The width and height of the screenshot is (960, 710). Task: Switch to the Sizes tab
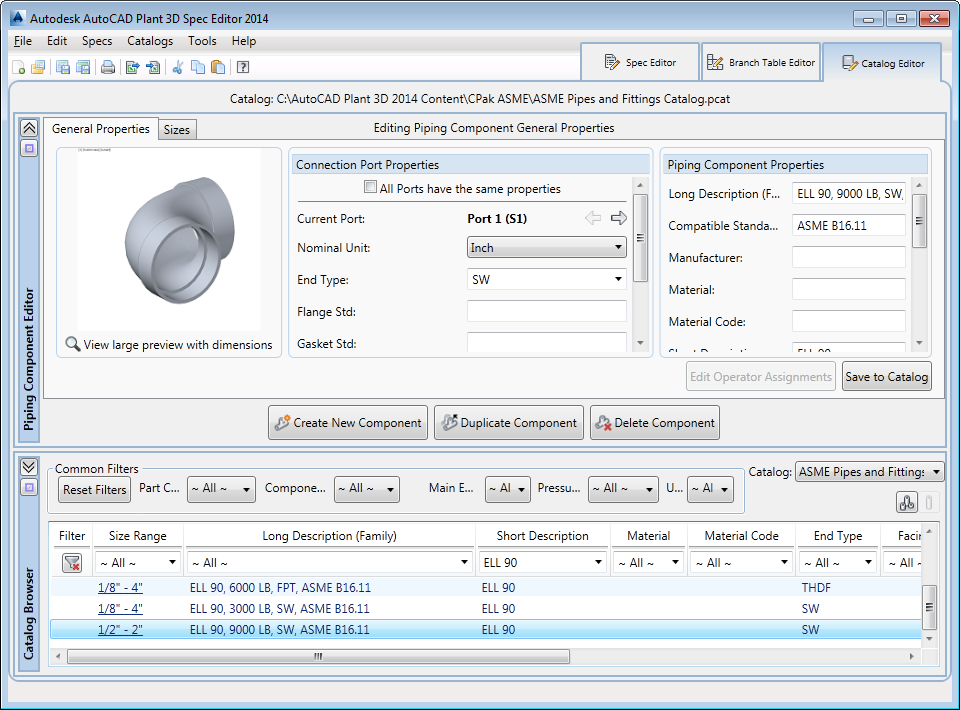pyautogui.click(x=177, y=130)
